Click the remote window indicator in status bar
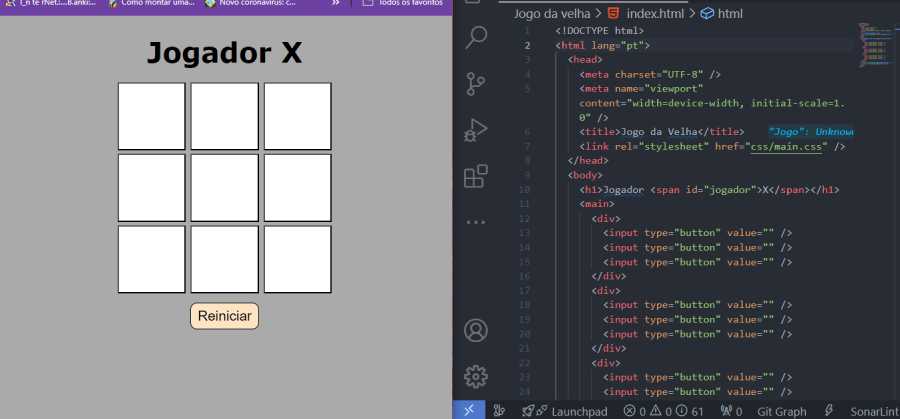This screenshot has width=900, height=419. point(469,410)
